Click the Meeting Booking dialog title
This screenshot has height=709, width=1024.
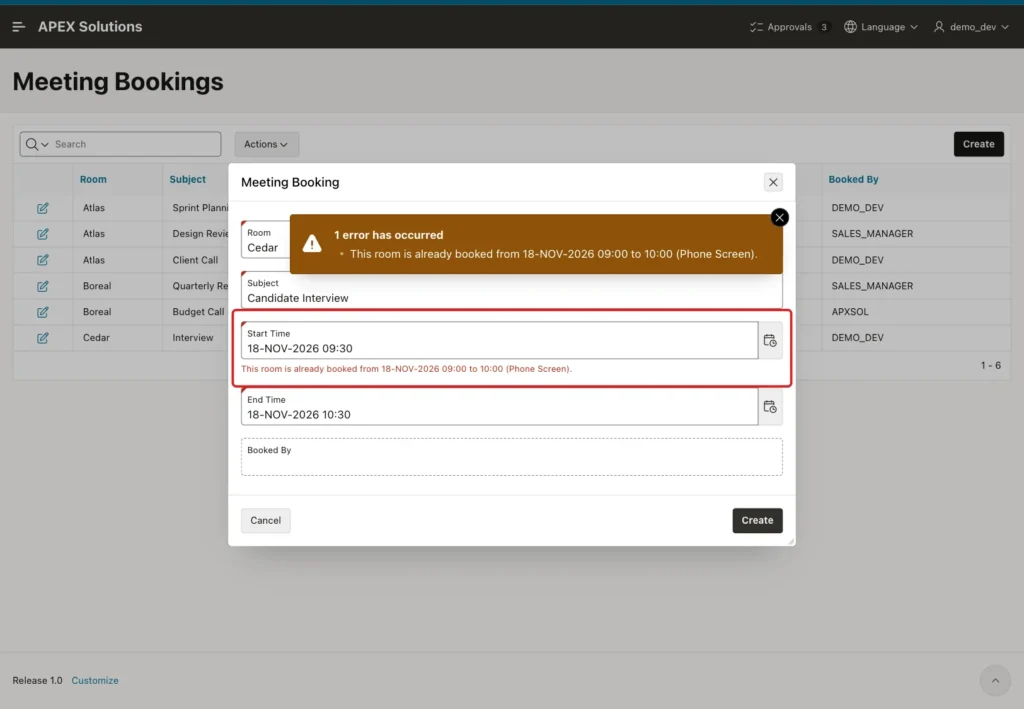(290, 182)
